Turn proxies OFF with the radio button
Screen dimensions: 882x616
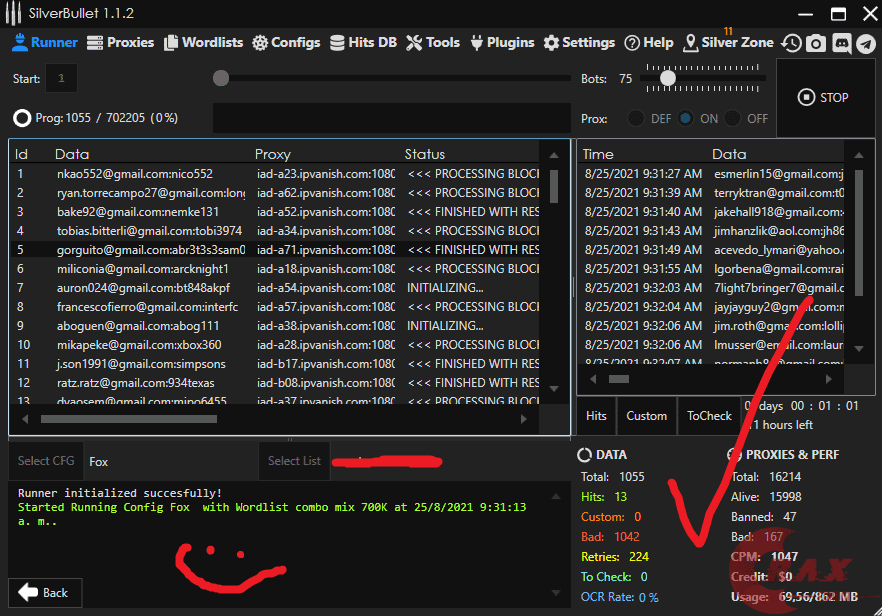[x=734, y=118]
